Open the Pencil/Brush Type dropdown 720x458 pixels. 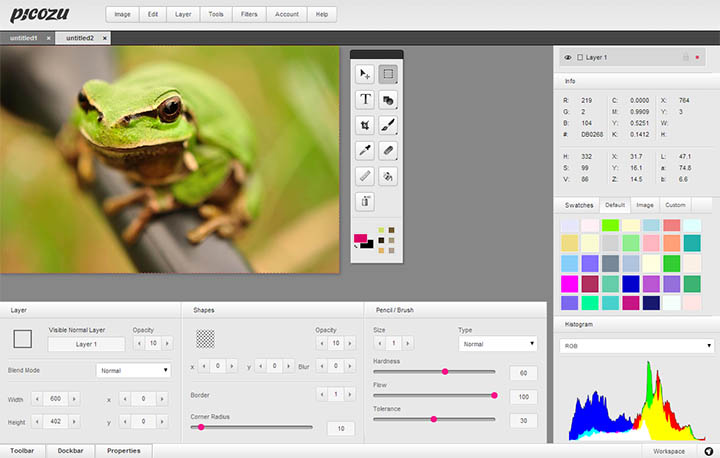click(x=498, y=344)
